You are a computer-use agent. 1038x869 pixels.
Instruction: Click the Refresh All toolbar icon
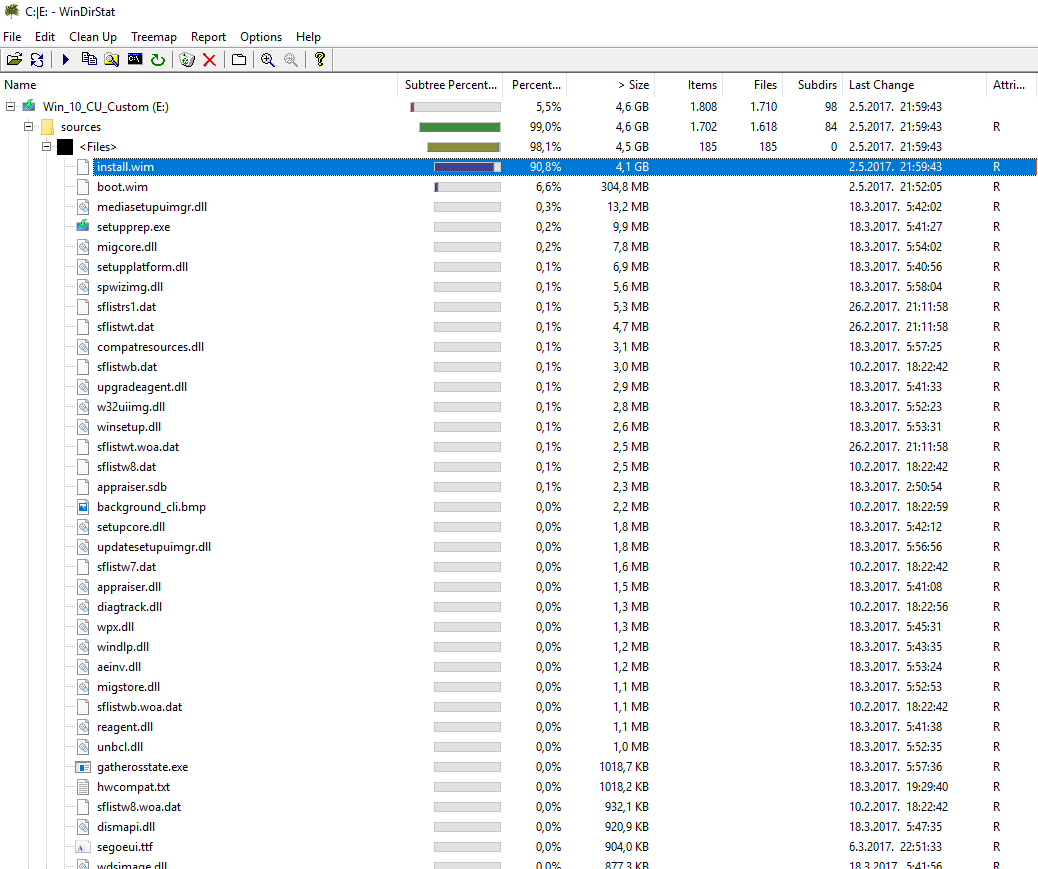37,60
